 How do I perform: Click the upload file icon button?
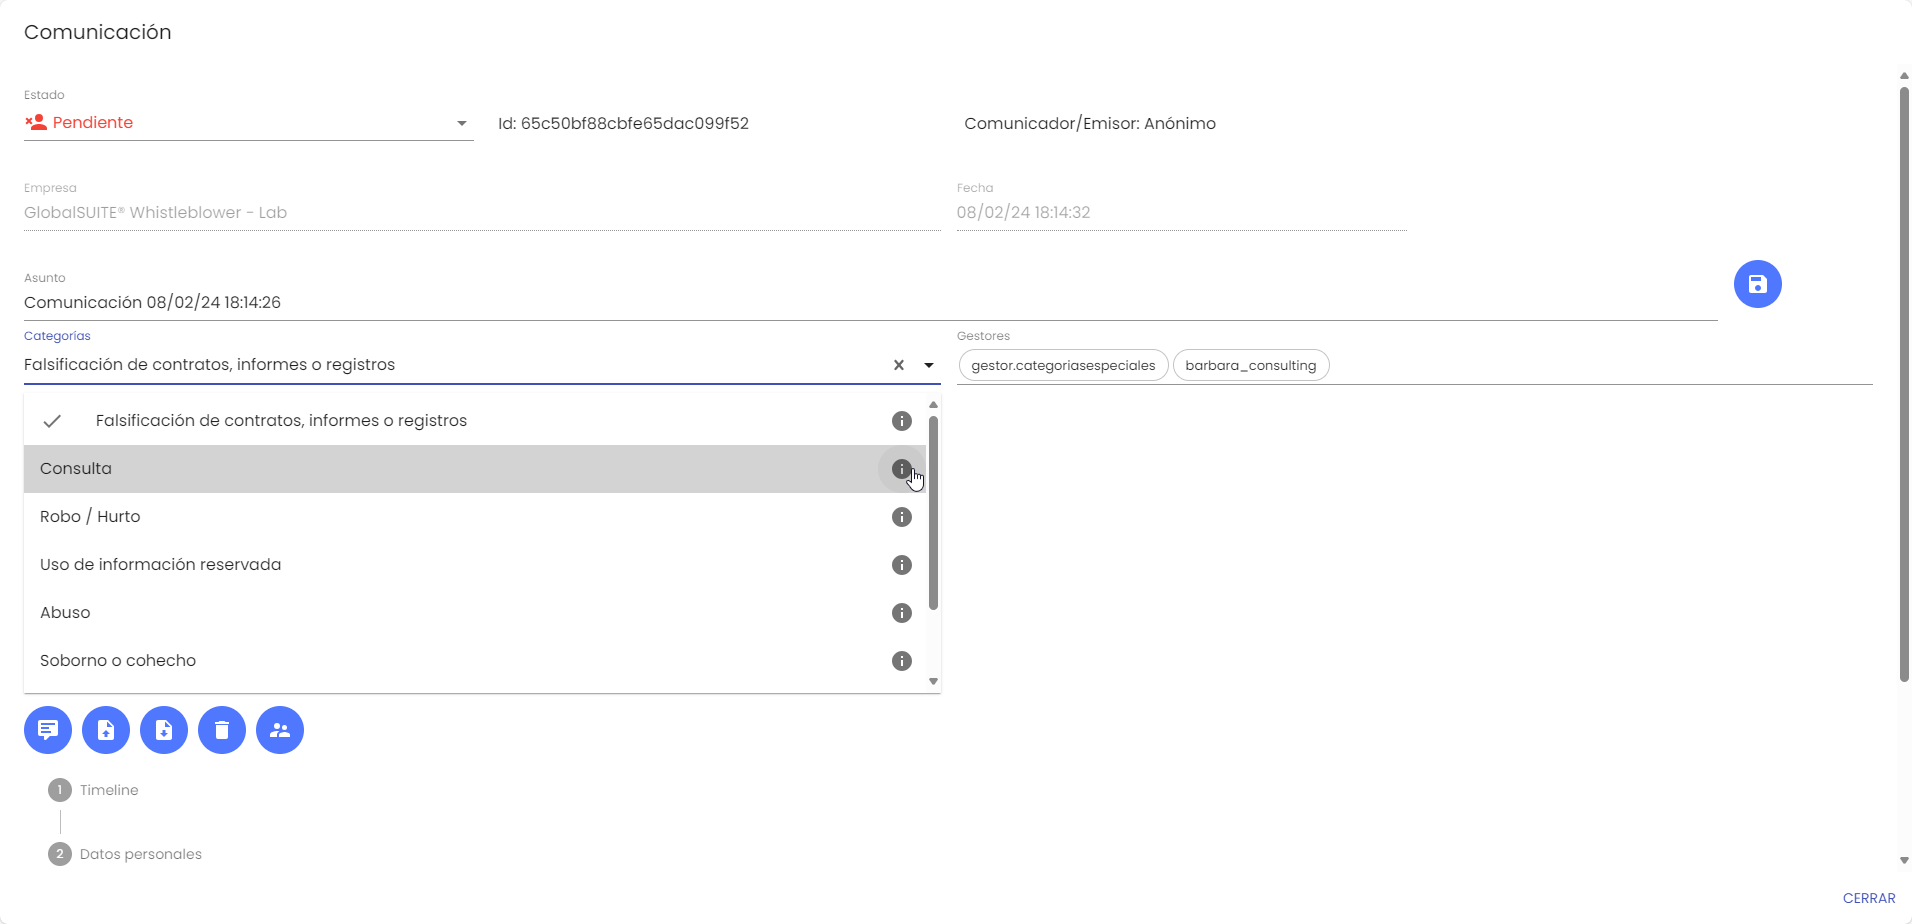[106, 730]
